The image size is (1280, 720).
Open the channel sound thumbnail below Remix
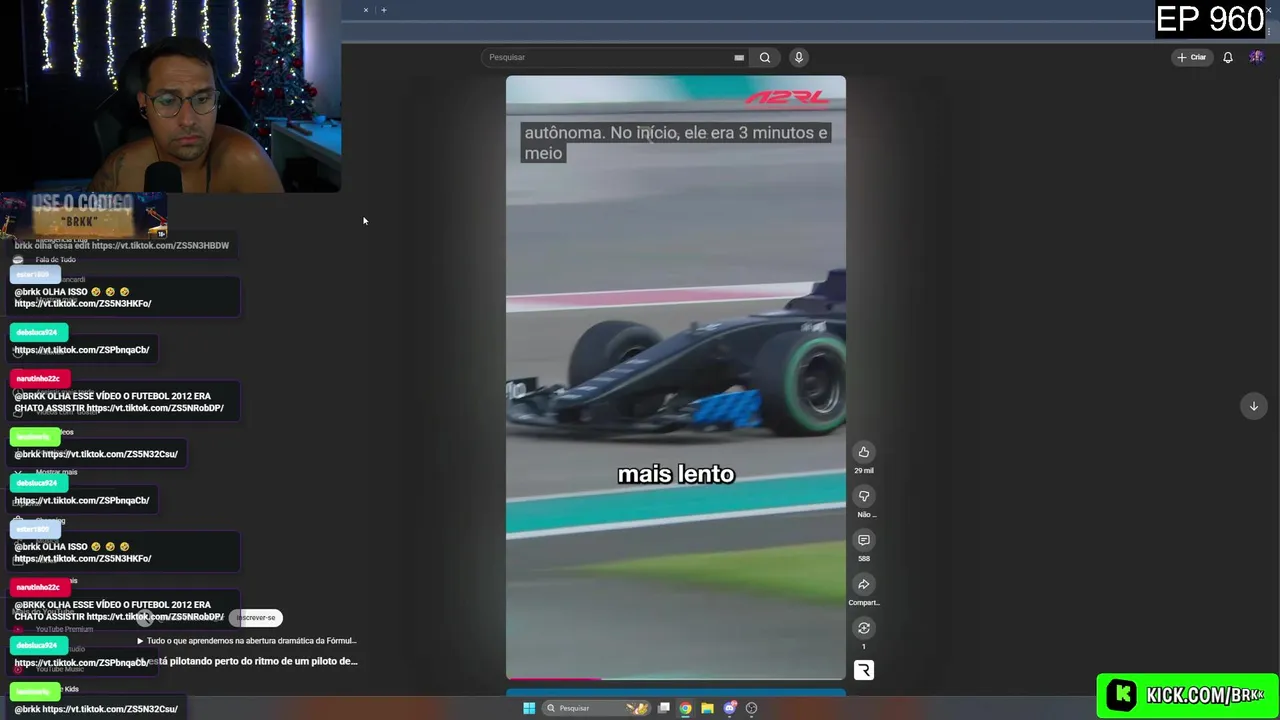tap(864, 670)
